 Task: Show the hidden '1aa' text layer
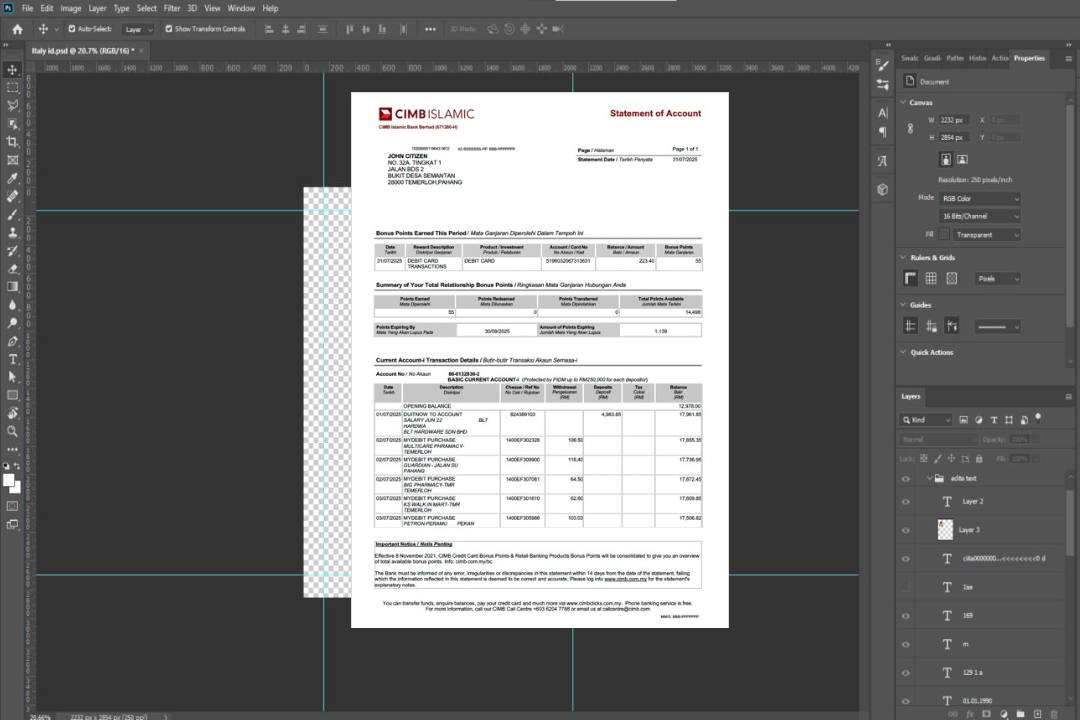906,588
